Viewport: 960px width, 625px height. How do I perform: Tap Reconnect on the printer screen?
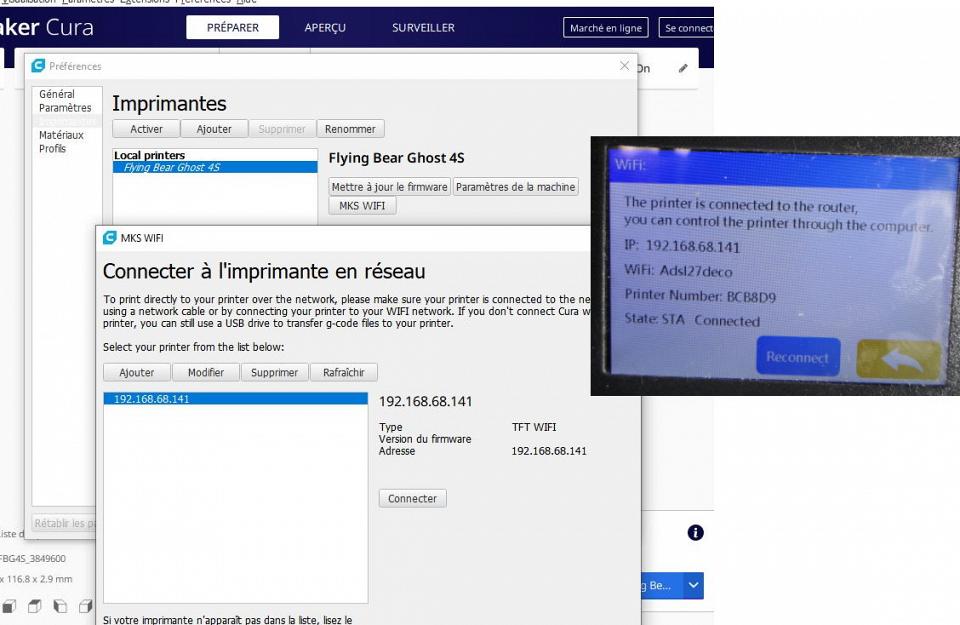(798, 357)
